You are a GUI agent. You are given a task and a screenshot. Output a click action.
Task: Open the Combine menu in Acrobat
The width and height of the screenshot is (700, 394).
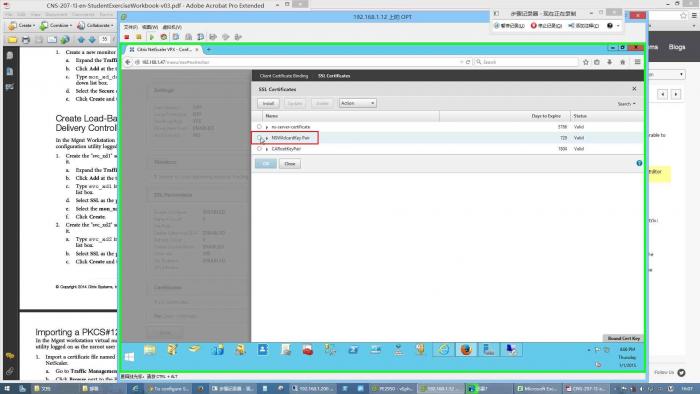55,25
